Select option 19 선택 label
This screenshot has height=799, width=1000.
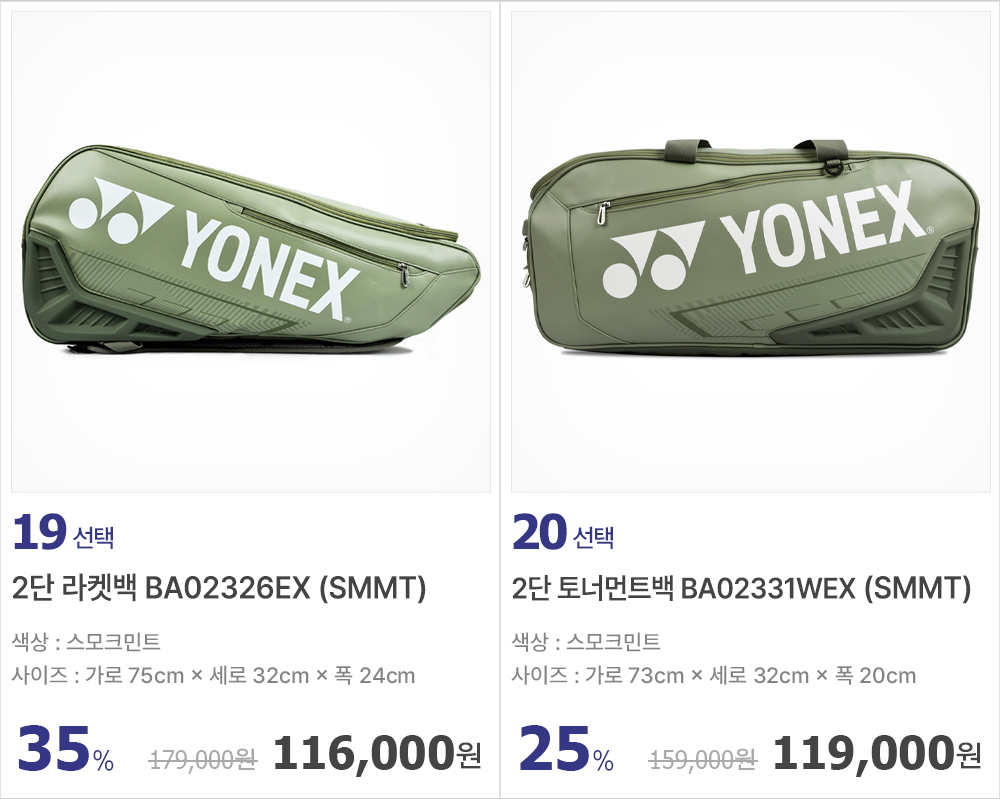pos(63,534)
